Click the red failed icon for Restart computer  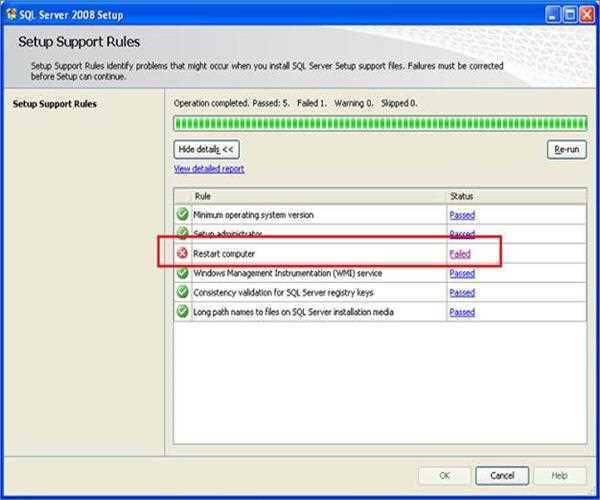pyautogui.click(x=182, y=253)
